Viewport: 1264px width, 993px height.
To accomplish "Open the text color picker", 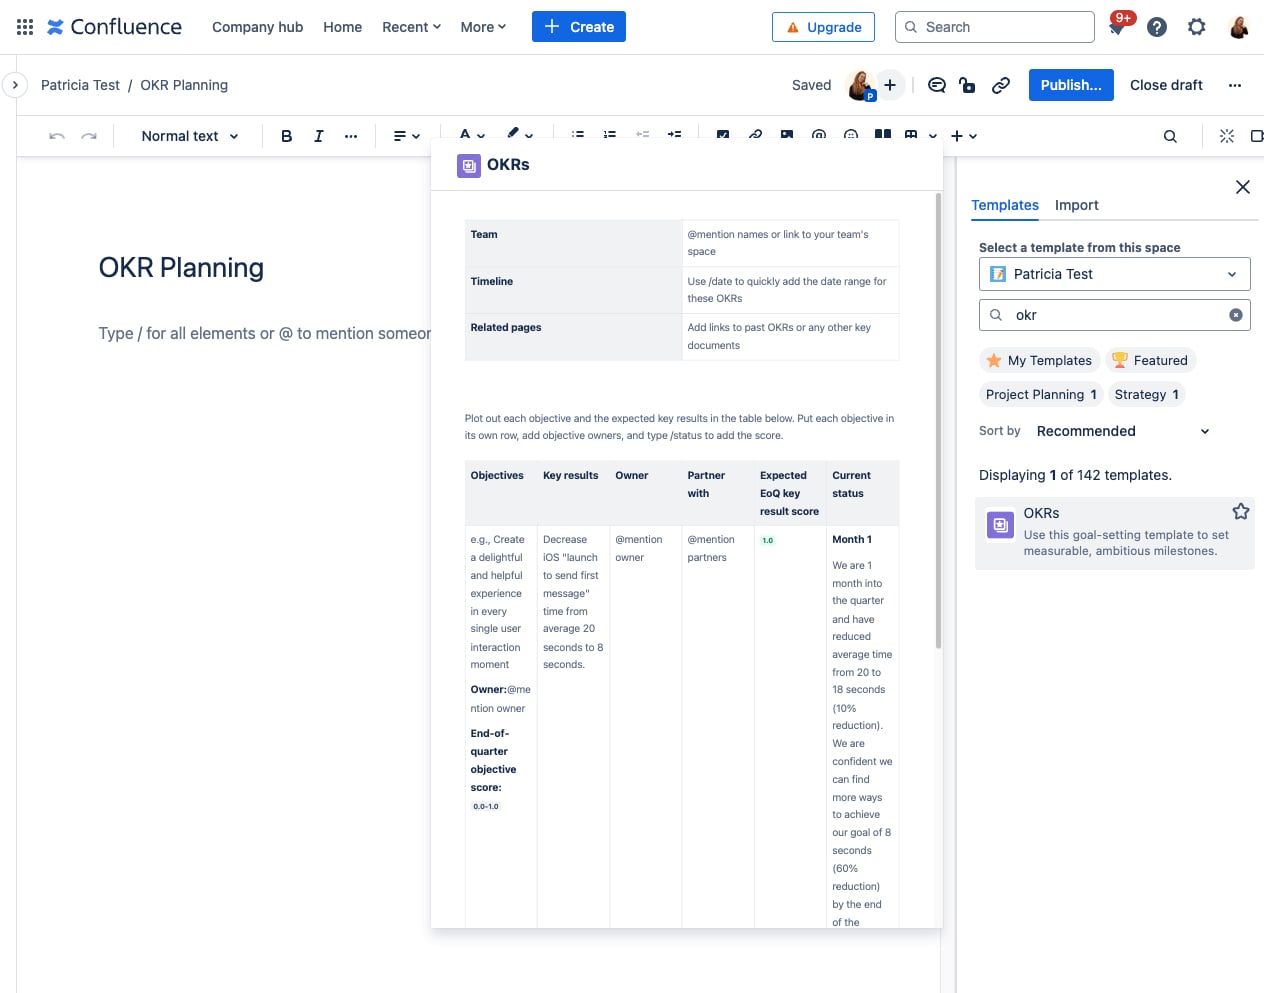I will (x=472, y=135).
